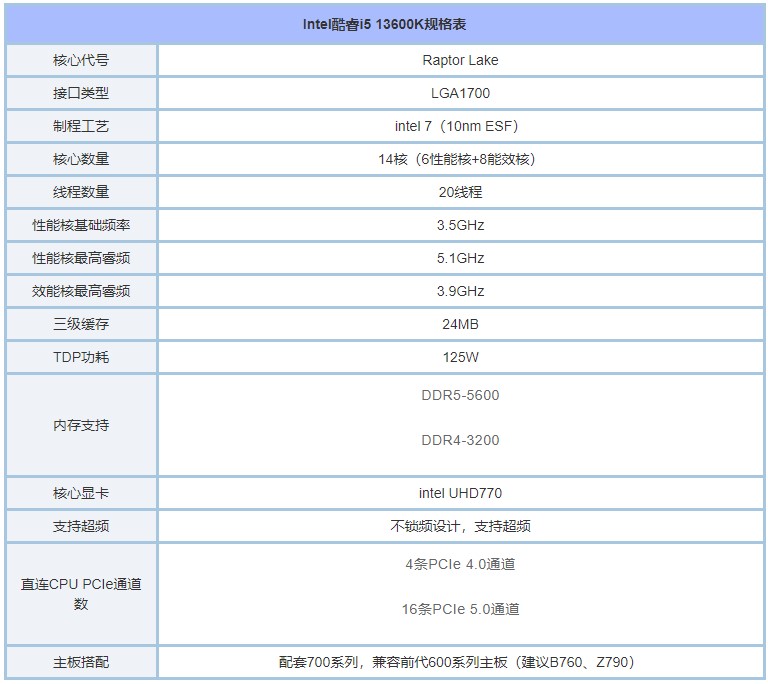Select the '线程数量' label cell
This screenshot has width=768, height=684.
(x=81, y=192)
